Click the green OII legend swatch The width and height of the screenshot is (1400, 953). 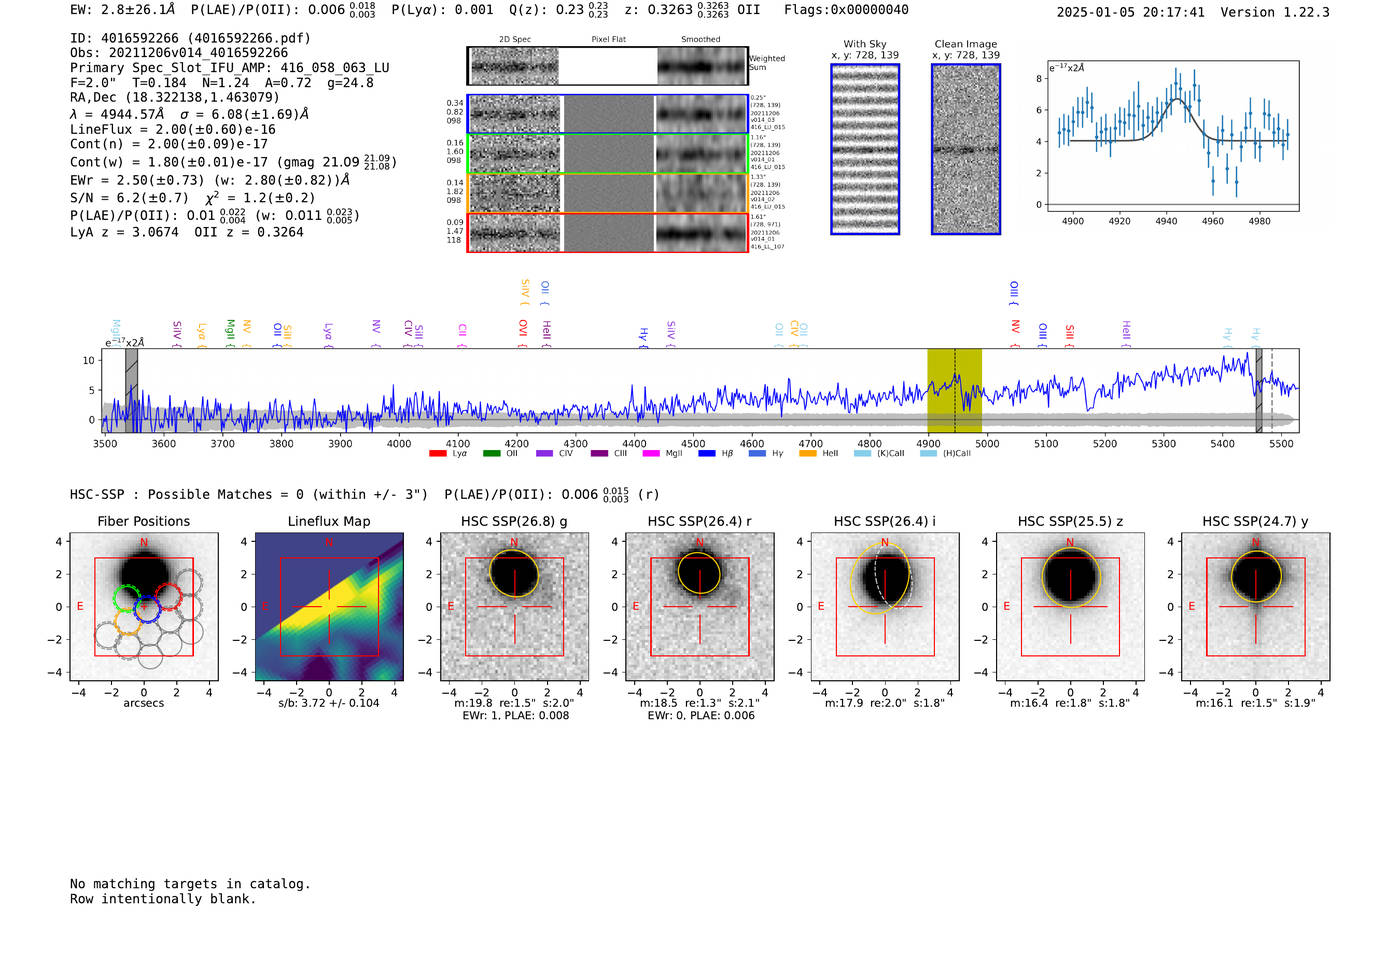491,454
